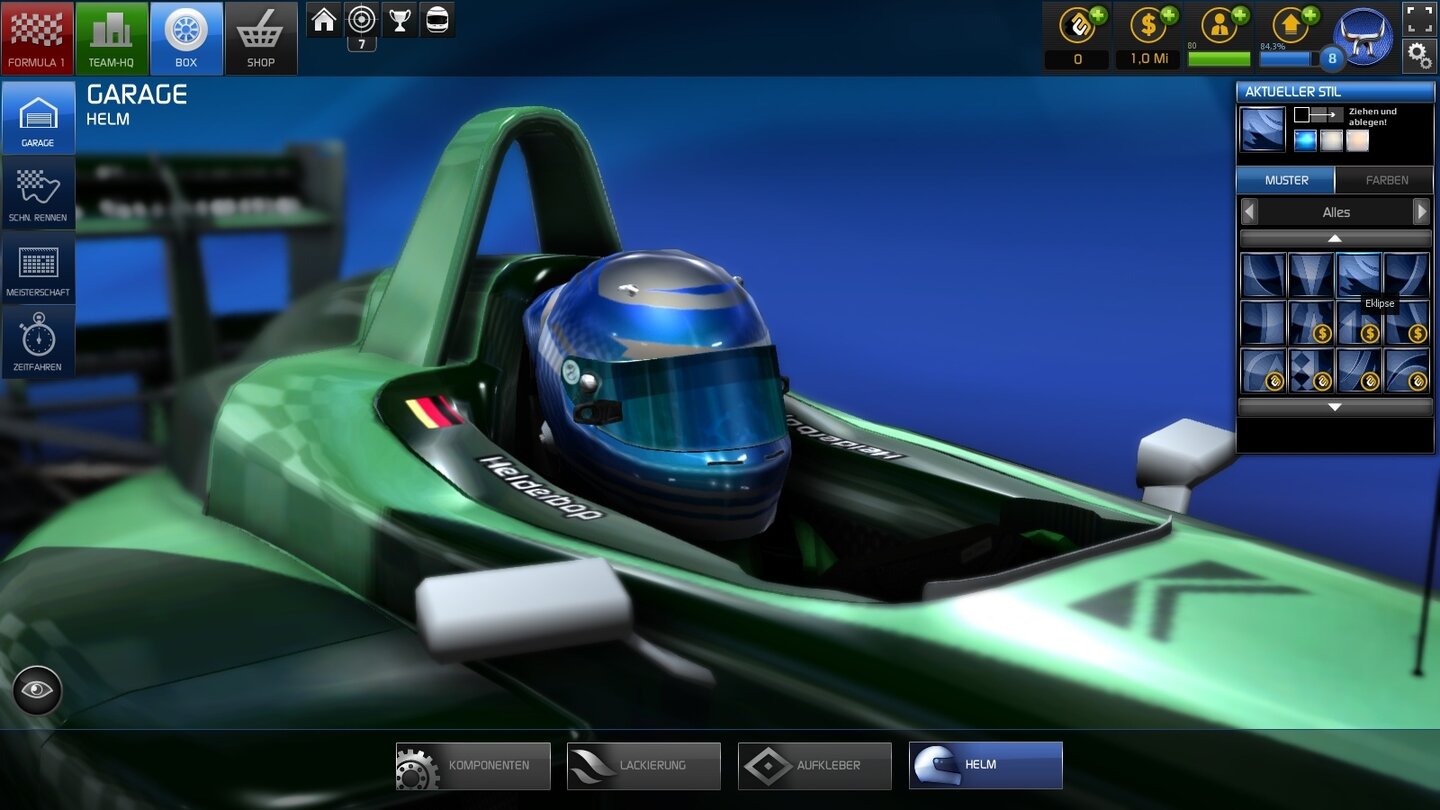Switch to the Muster patterns tab
The width and height of the screenshot is (1440, 810).
1286,180
